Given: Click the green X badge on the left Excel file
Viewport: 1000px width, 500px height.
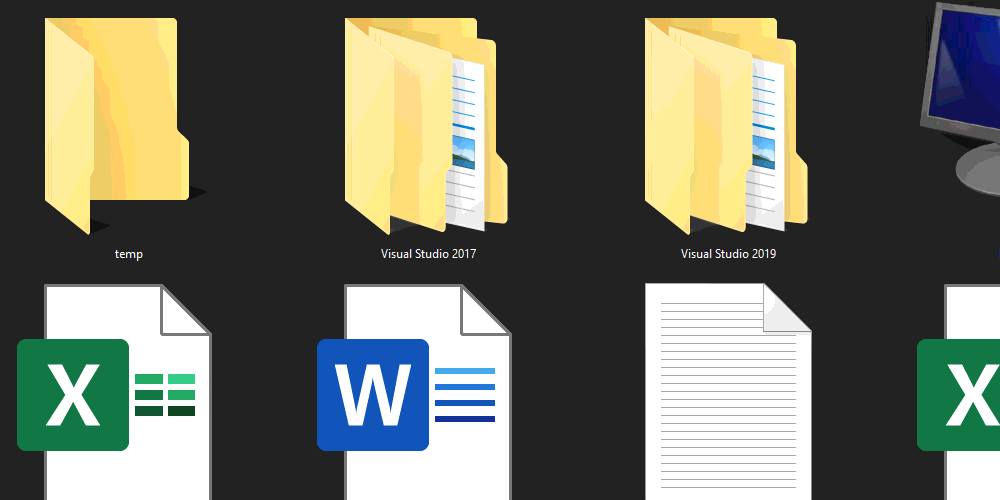Looking at the screenshot, I should coord(73,395).
